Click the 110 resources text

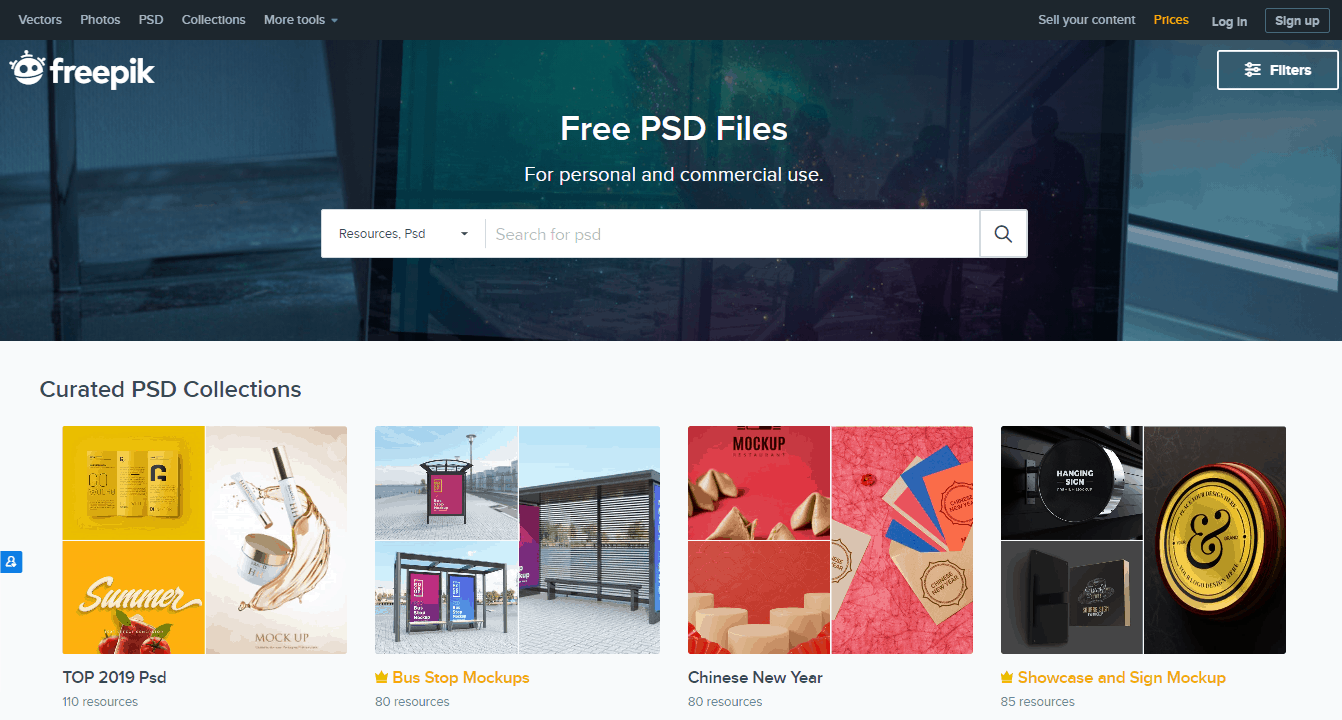100,702
